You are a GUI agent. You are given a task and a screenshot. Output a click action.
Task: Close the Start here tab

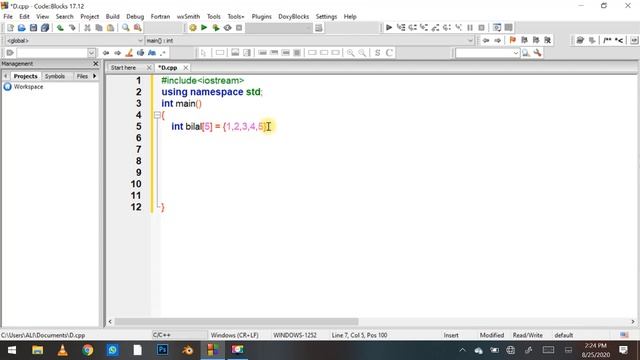click(149, 67)
